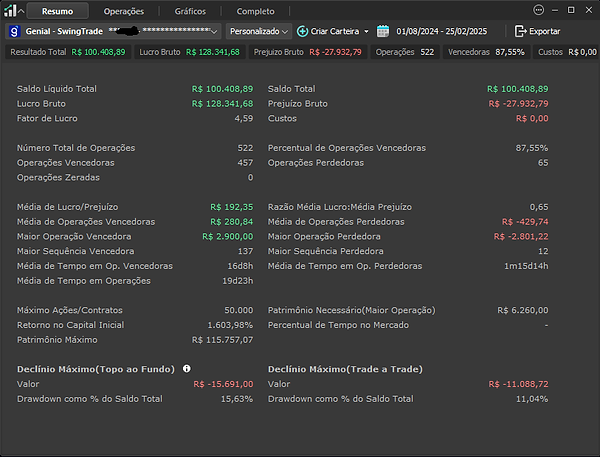
Task: Click the Resultado Total value in summary bar
Action: 99,51
